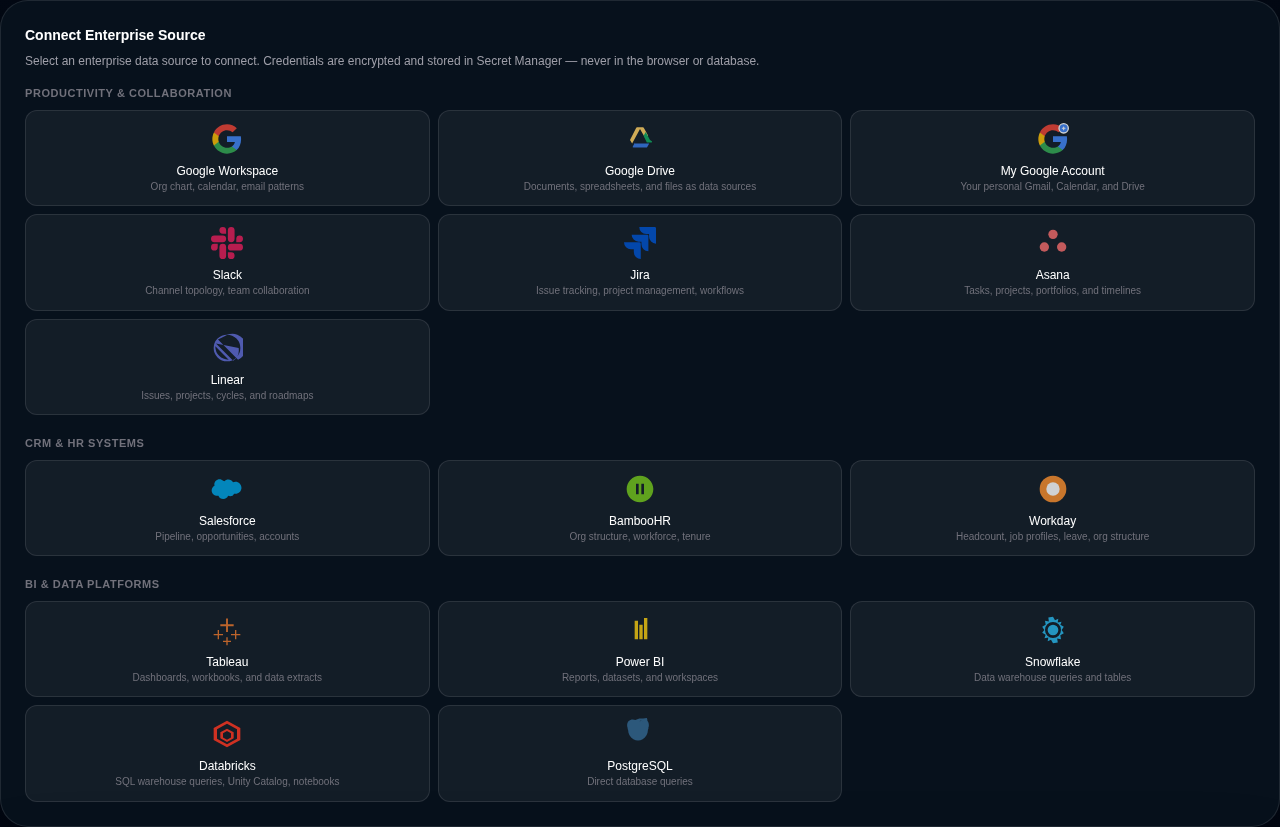Select the Google Workspace card title
The height and width of the screenshot is (827, 1280).
click(227, 171)
